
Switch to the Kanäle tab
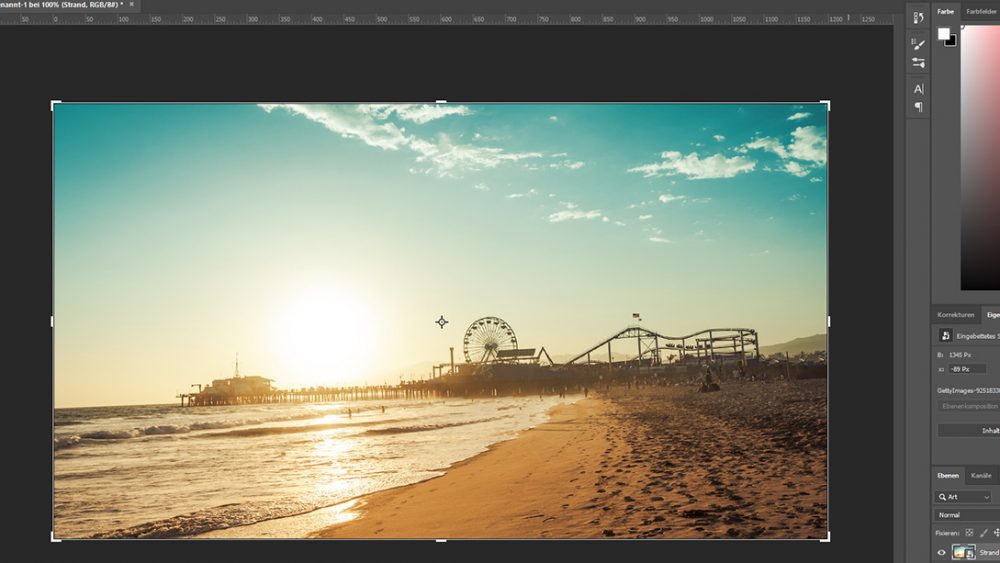pyautogui.click(x=981, y=476)
